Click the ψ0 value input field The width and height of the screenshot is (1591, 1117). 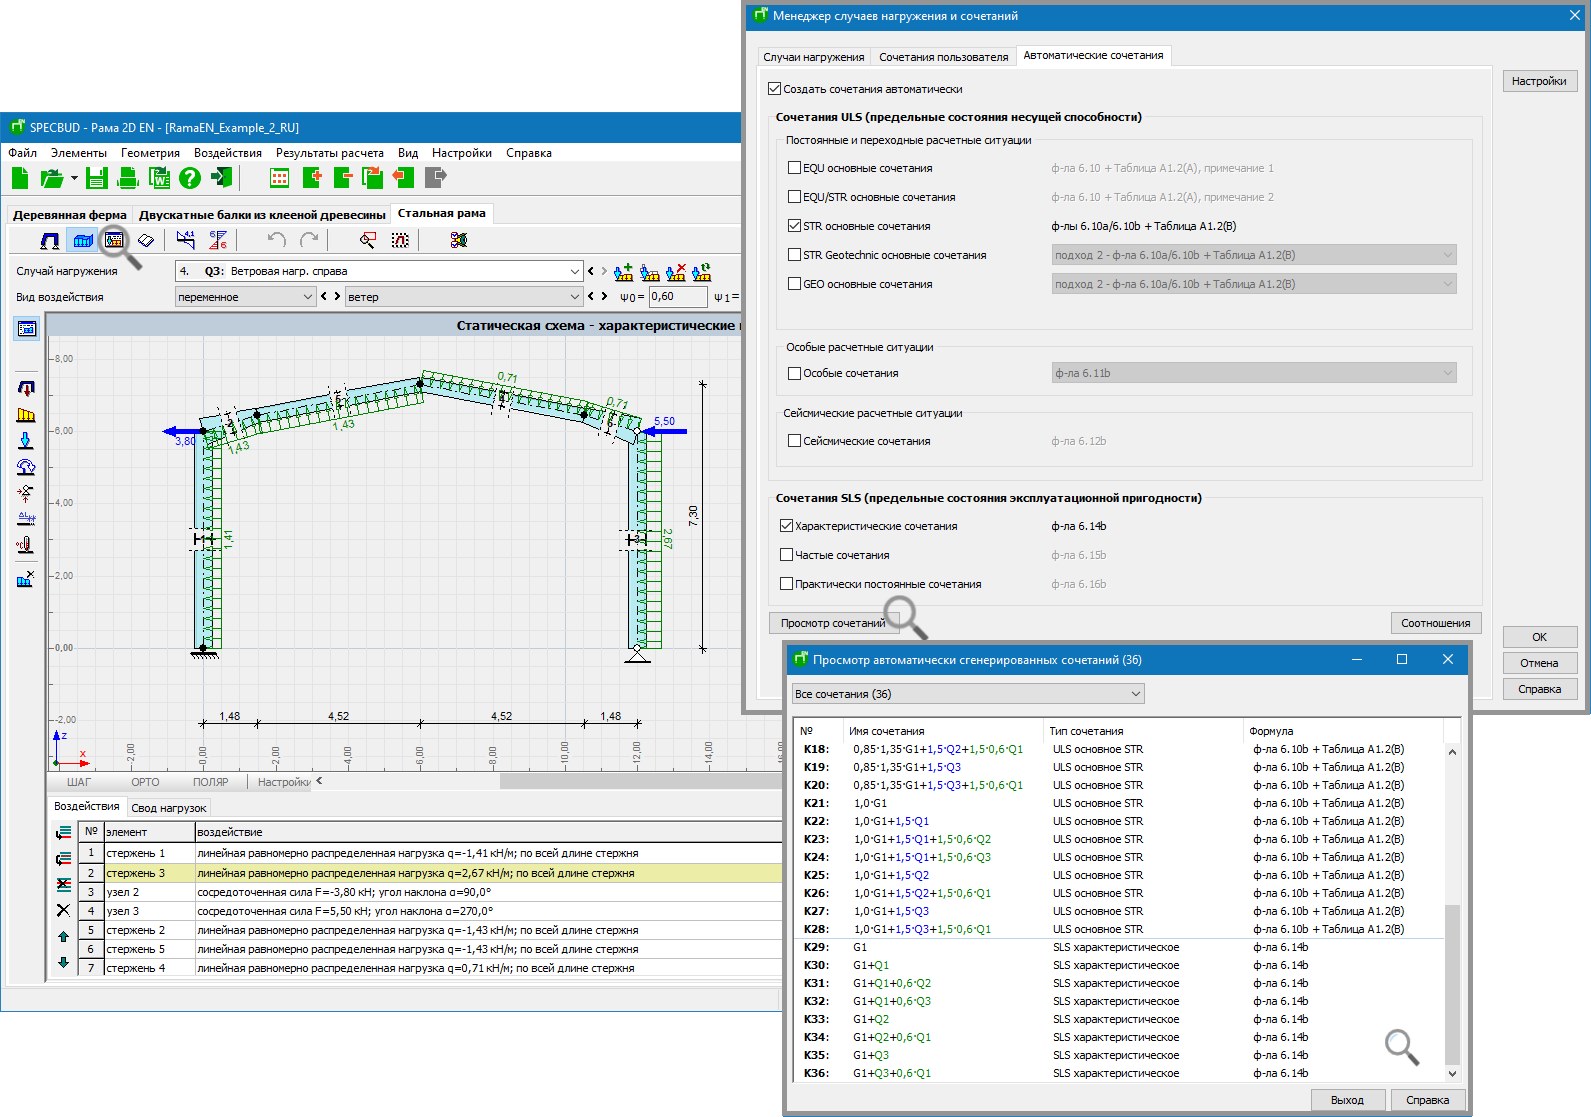click(x=677, y=297)
